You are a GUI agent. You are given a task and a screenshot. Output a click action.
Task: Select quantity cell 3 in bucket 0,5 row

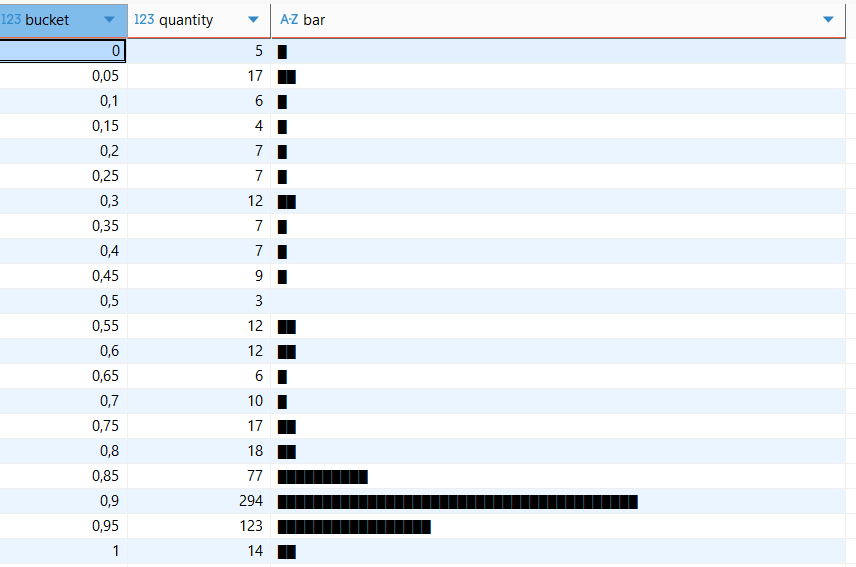point(199,301)
